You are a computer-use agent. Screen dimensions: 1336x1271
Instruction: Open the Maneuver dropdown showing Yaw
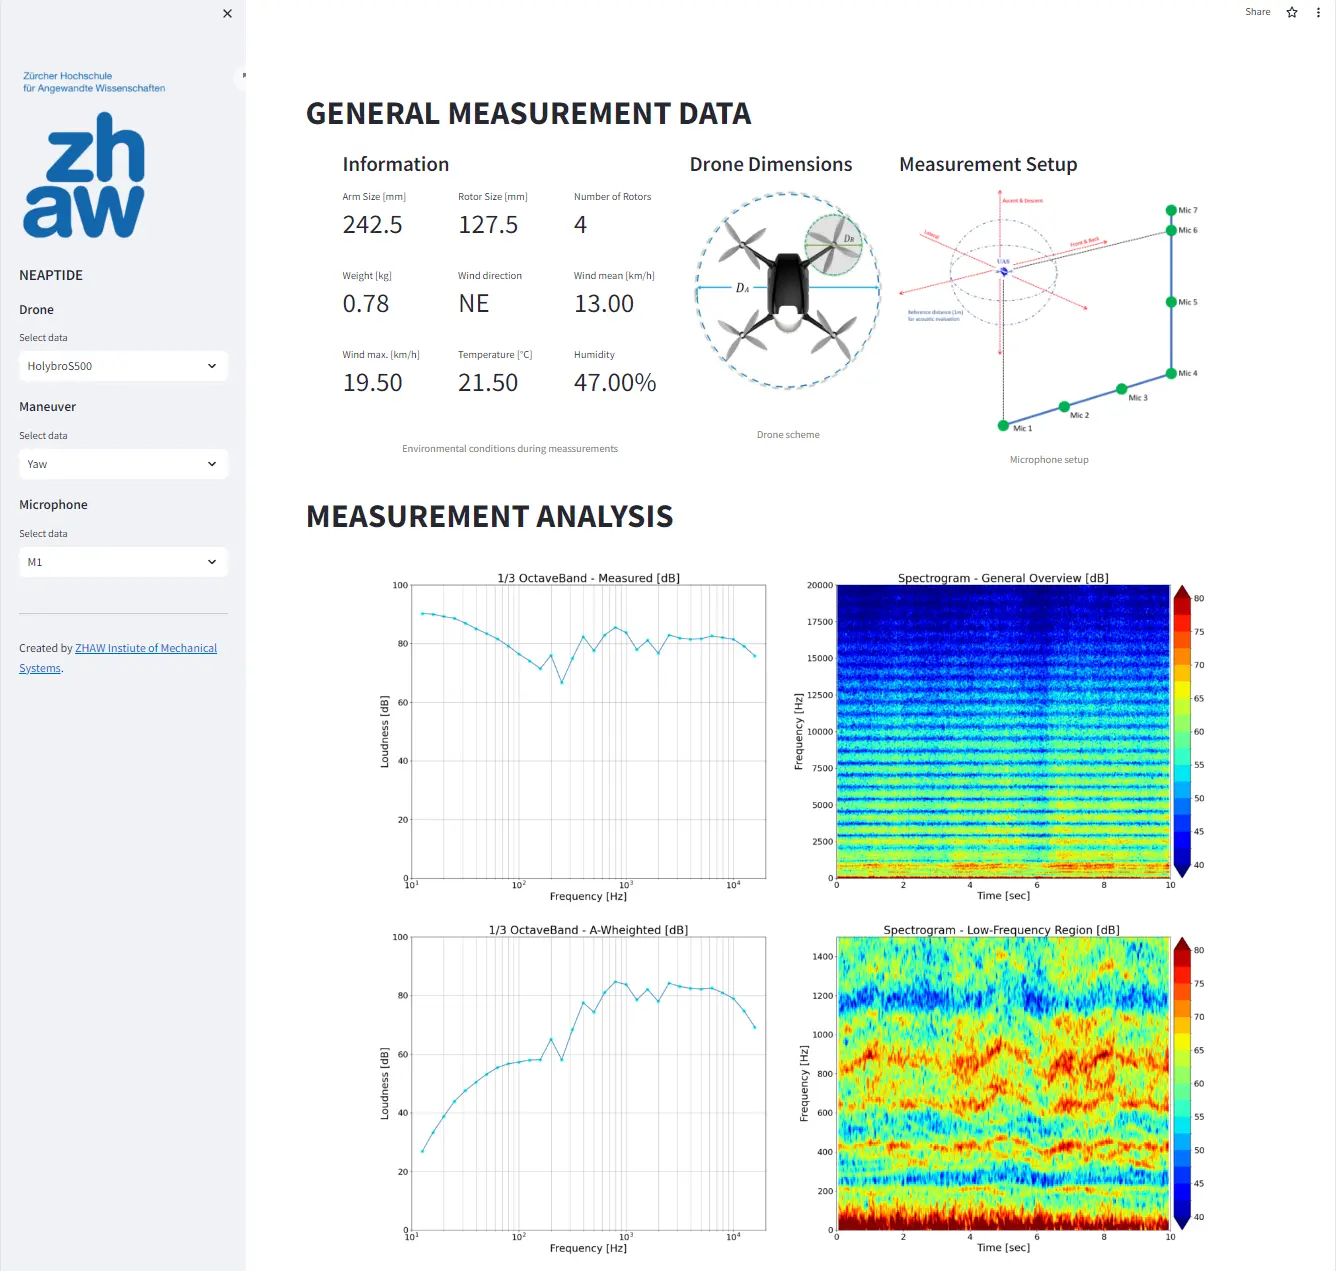(x=123, y=464)
